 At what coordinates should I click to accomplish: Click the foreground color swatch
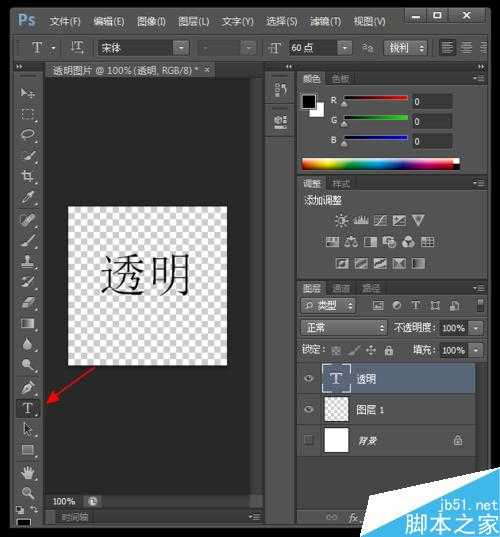(309, 101)
